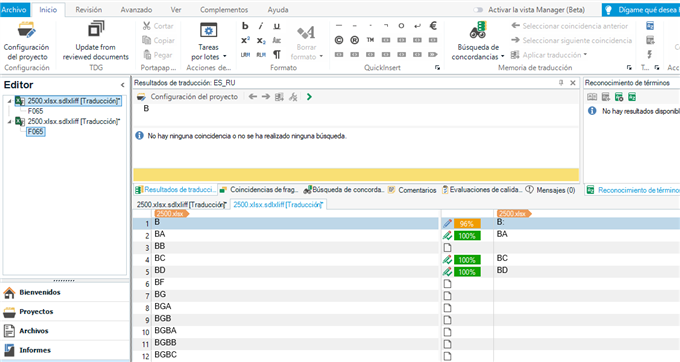The height and width of the screenshot is (362, 680).
Task: Toggle small caps formatting icon
Action: (x=276, y=40)
